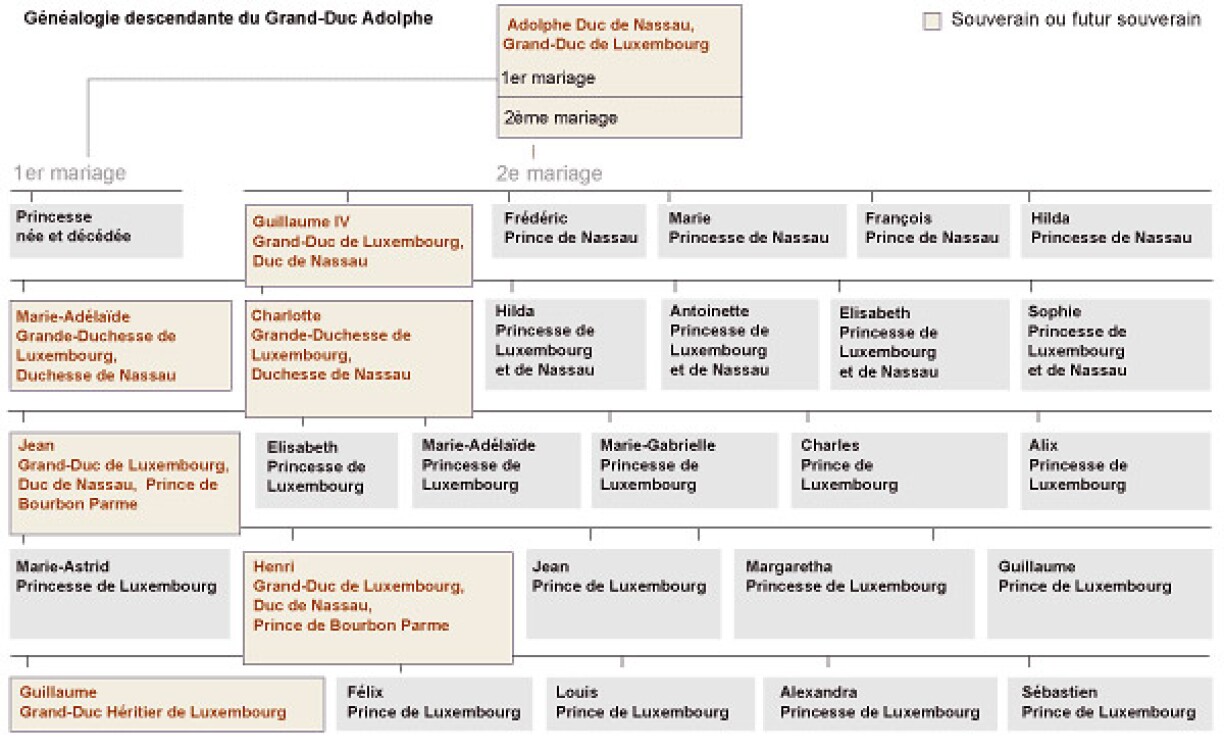
Task: Click the chart title "Généalogie descendante du Grand-Duc Adolphe"
Action: tap(228, 18)
